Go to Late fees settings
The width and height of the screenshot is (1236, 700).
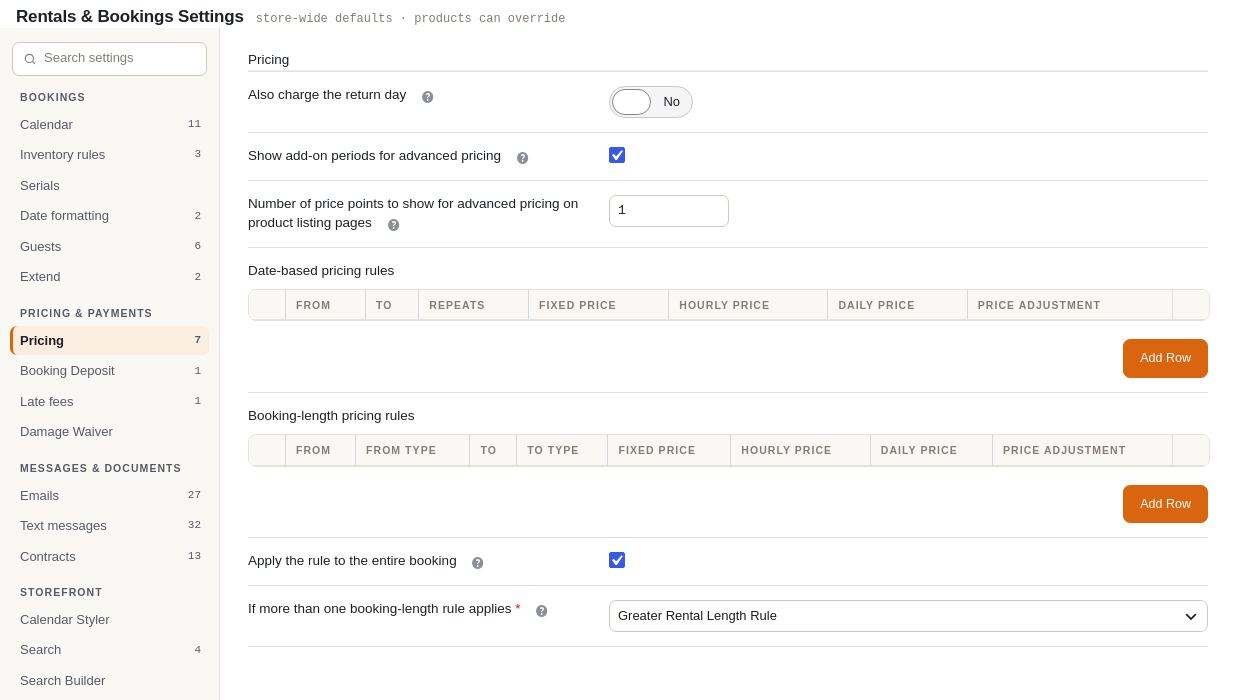(110, 402)
